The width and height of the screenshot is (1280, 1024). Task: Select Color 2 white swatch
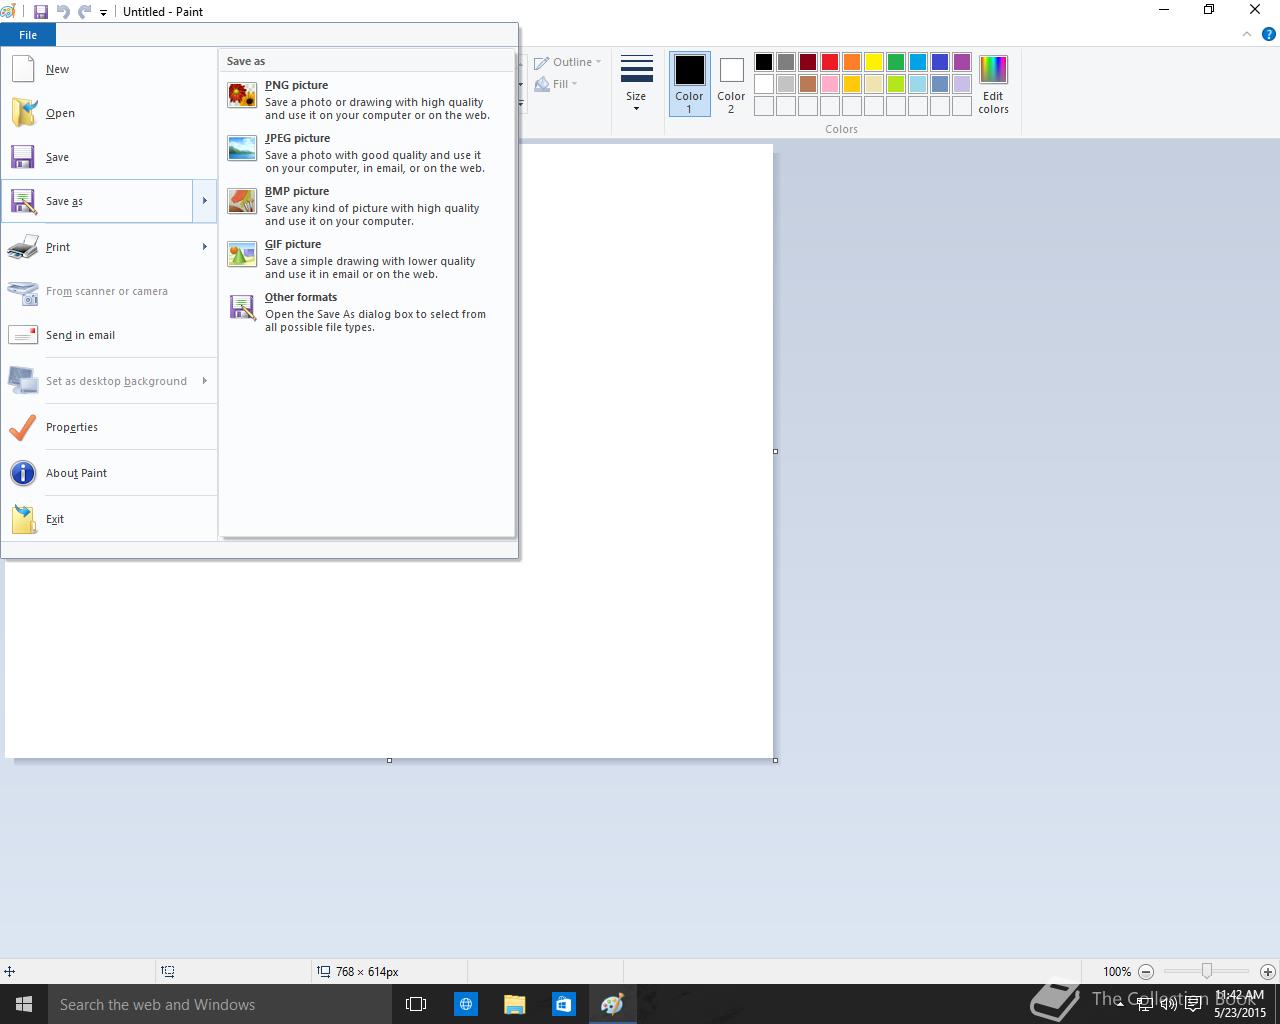pyautogui.click(x=731, y=83)
